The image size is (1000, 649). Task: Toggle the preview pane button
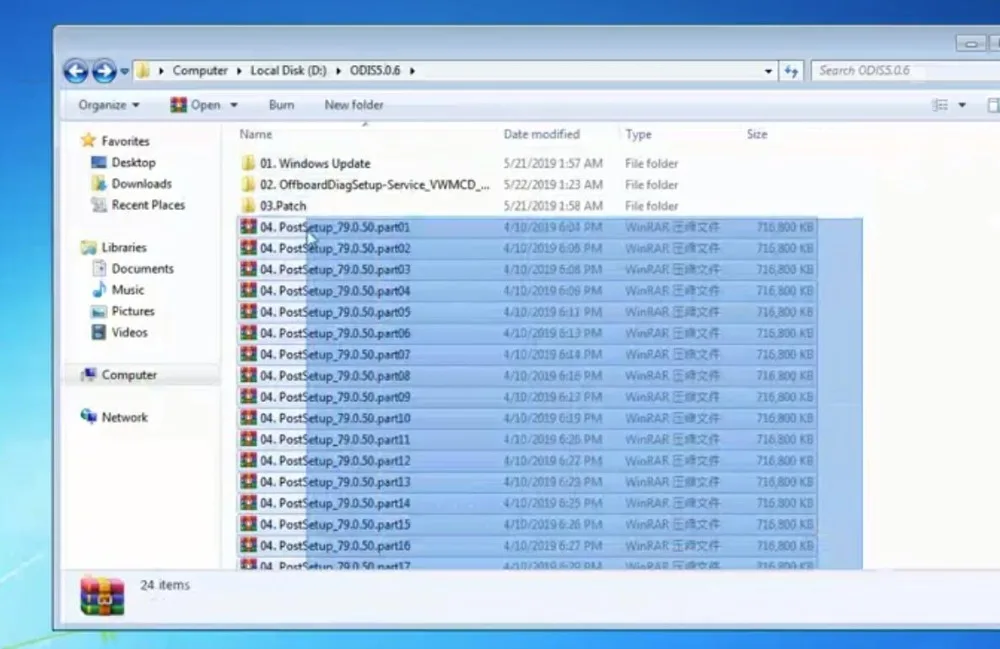[993, 105]
